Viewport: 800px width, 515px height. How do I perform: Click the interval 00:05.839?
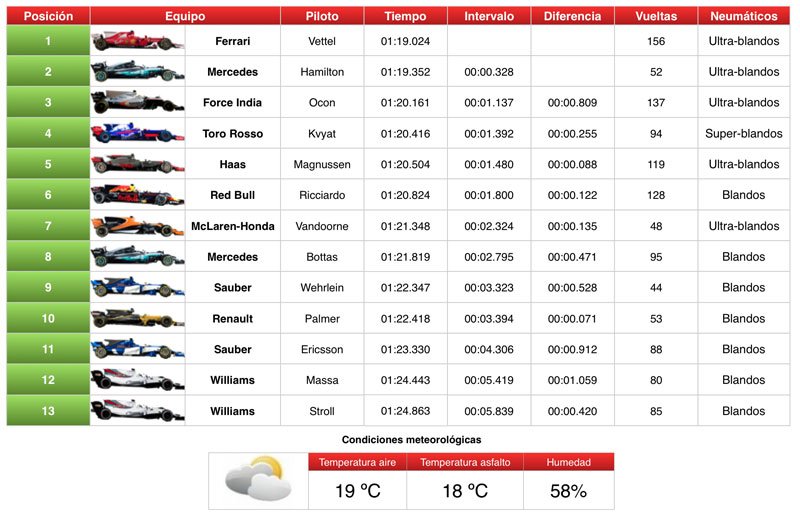click(x=489, y=411)
